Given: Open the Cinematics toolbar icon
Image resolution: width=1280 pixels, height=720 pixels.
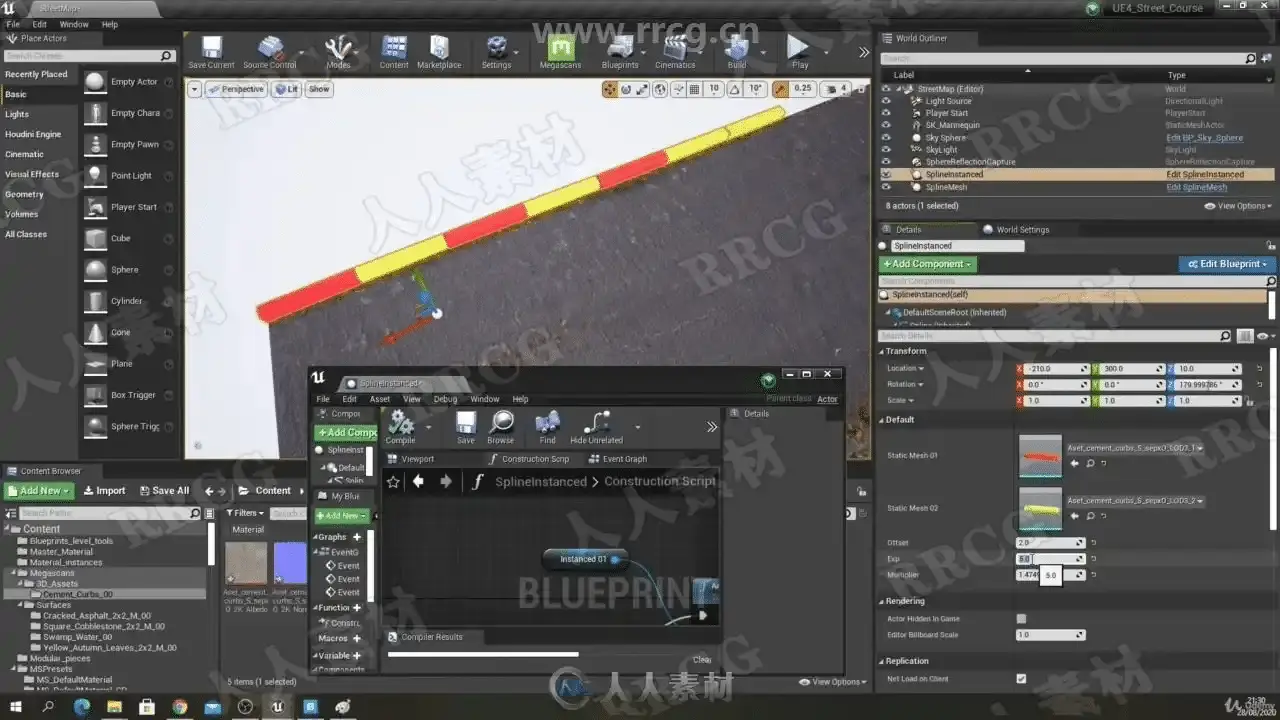Looking at the screenshot, I should tap(675, 52).
